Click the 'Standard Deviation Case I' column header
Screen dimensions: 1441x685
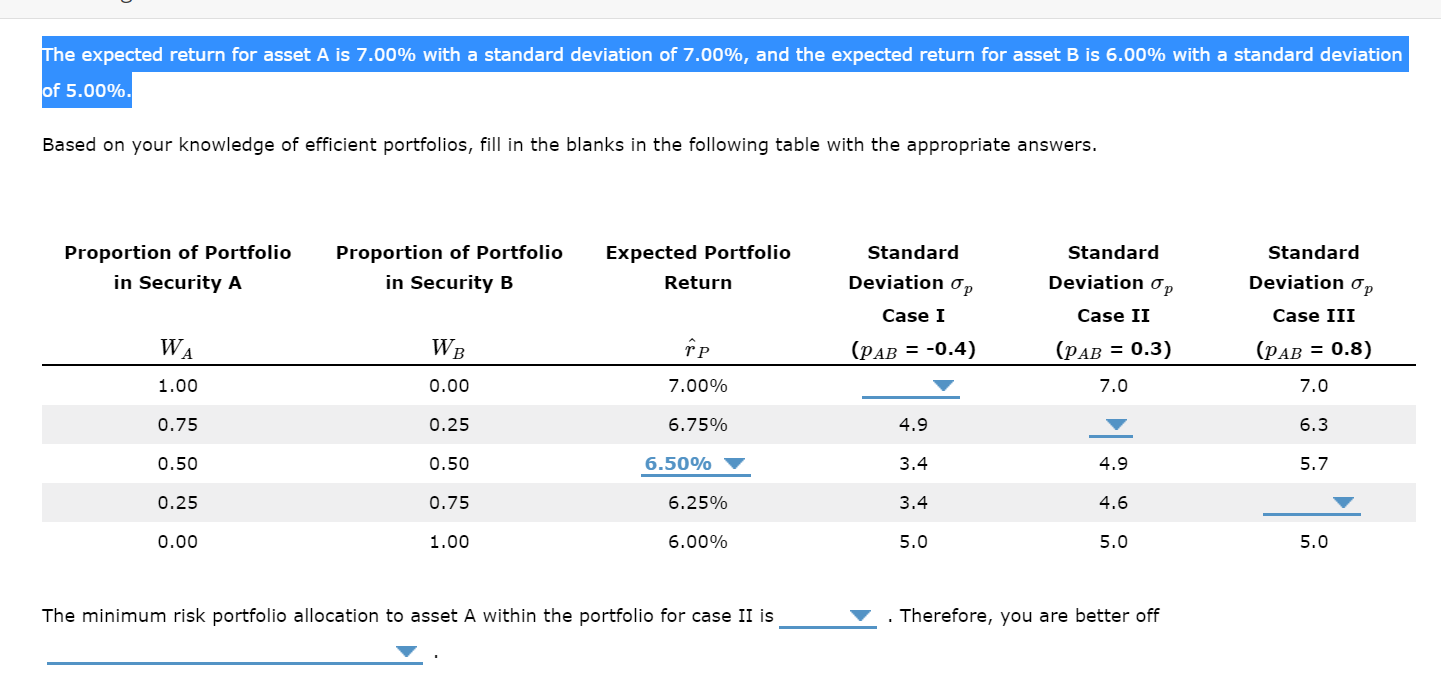coord(911,283)
